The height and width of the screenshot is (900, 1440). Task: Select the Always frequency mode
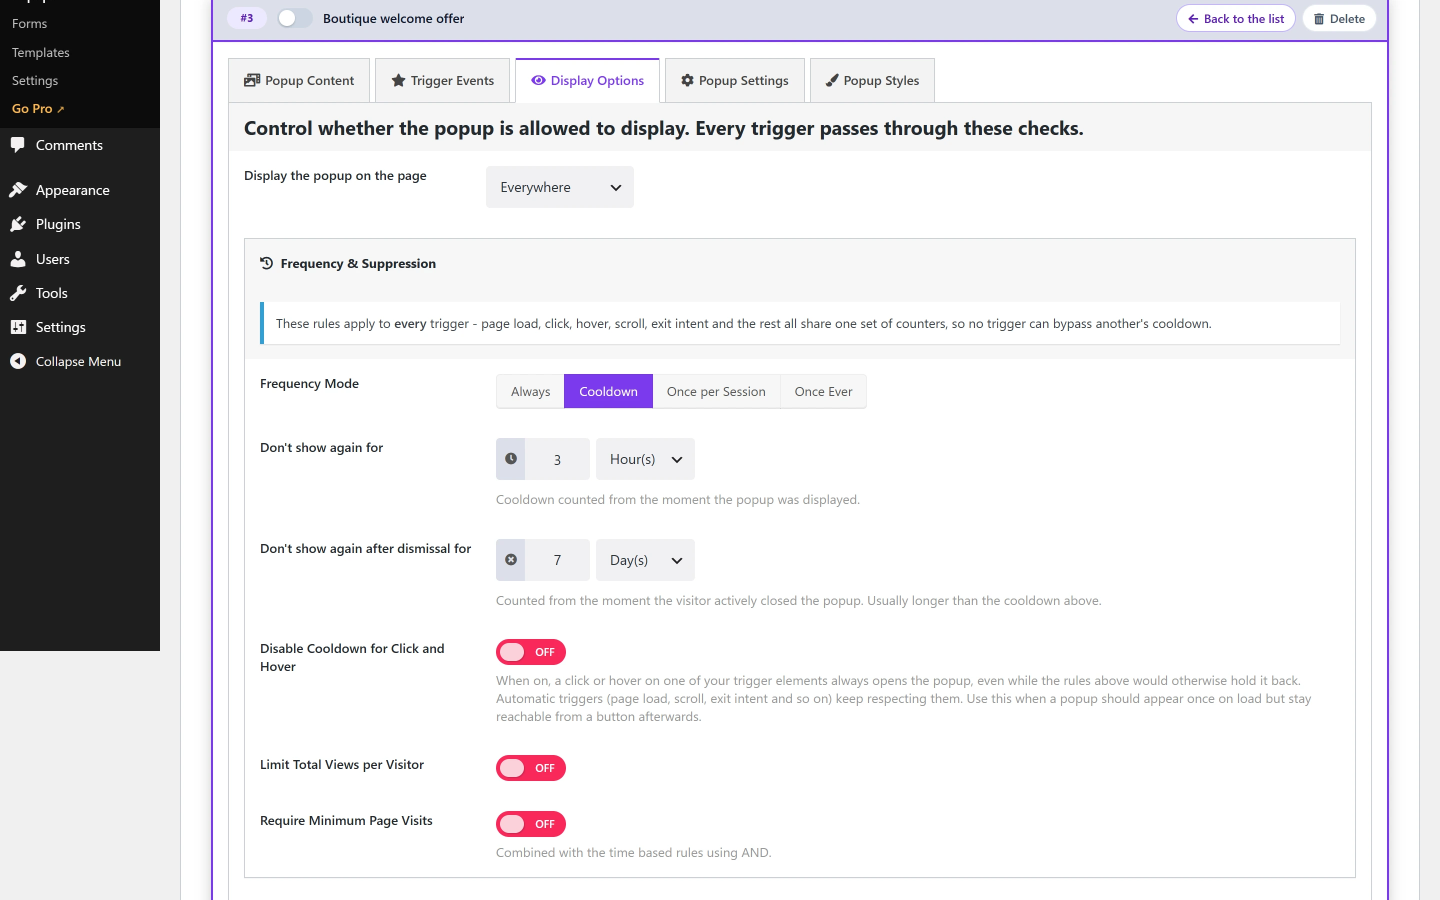531,392
